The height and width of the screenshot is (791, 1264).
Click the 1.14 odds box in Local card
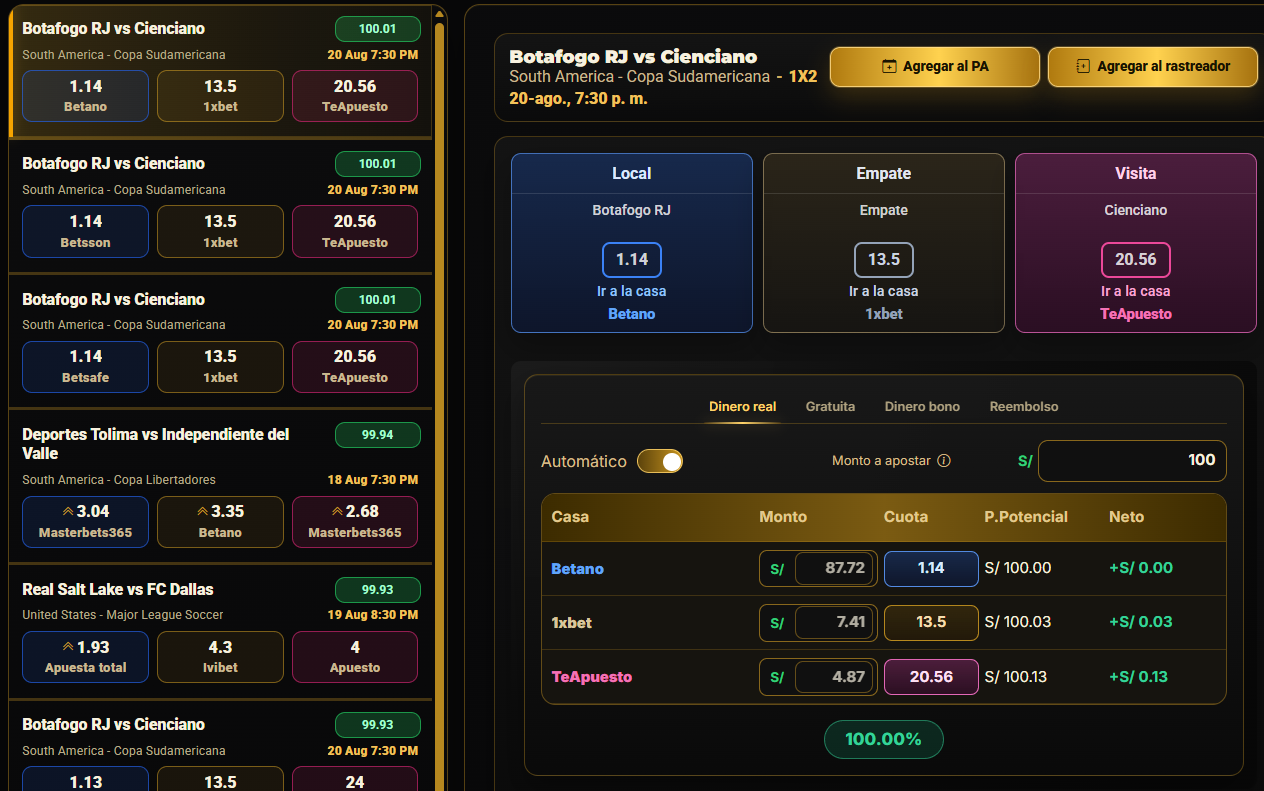632,259
